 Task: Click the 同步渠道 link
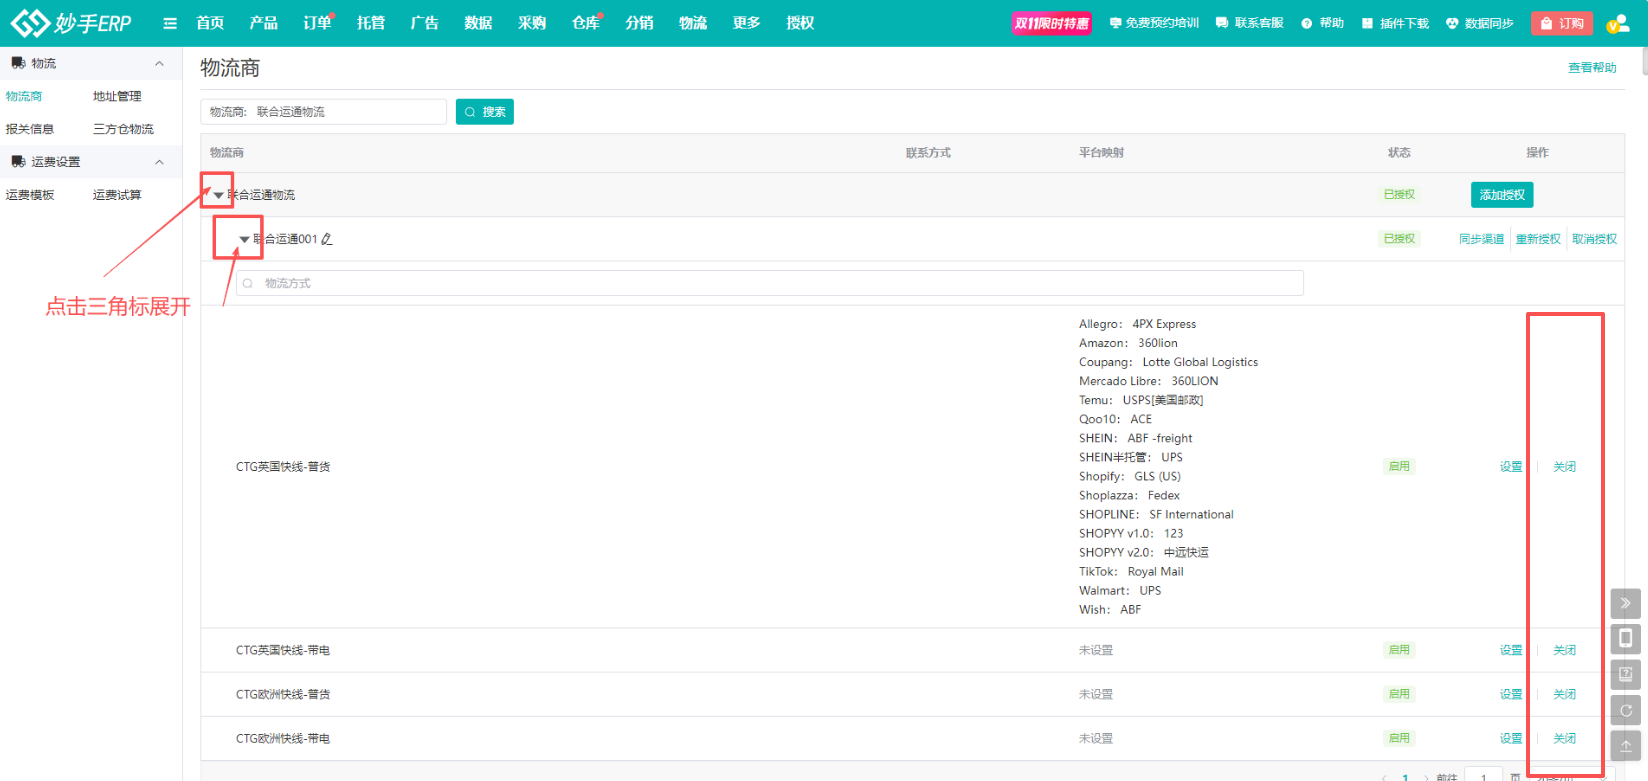pyautogui.click(x=1481, y=239)
